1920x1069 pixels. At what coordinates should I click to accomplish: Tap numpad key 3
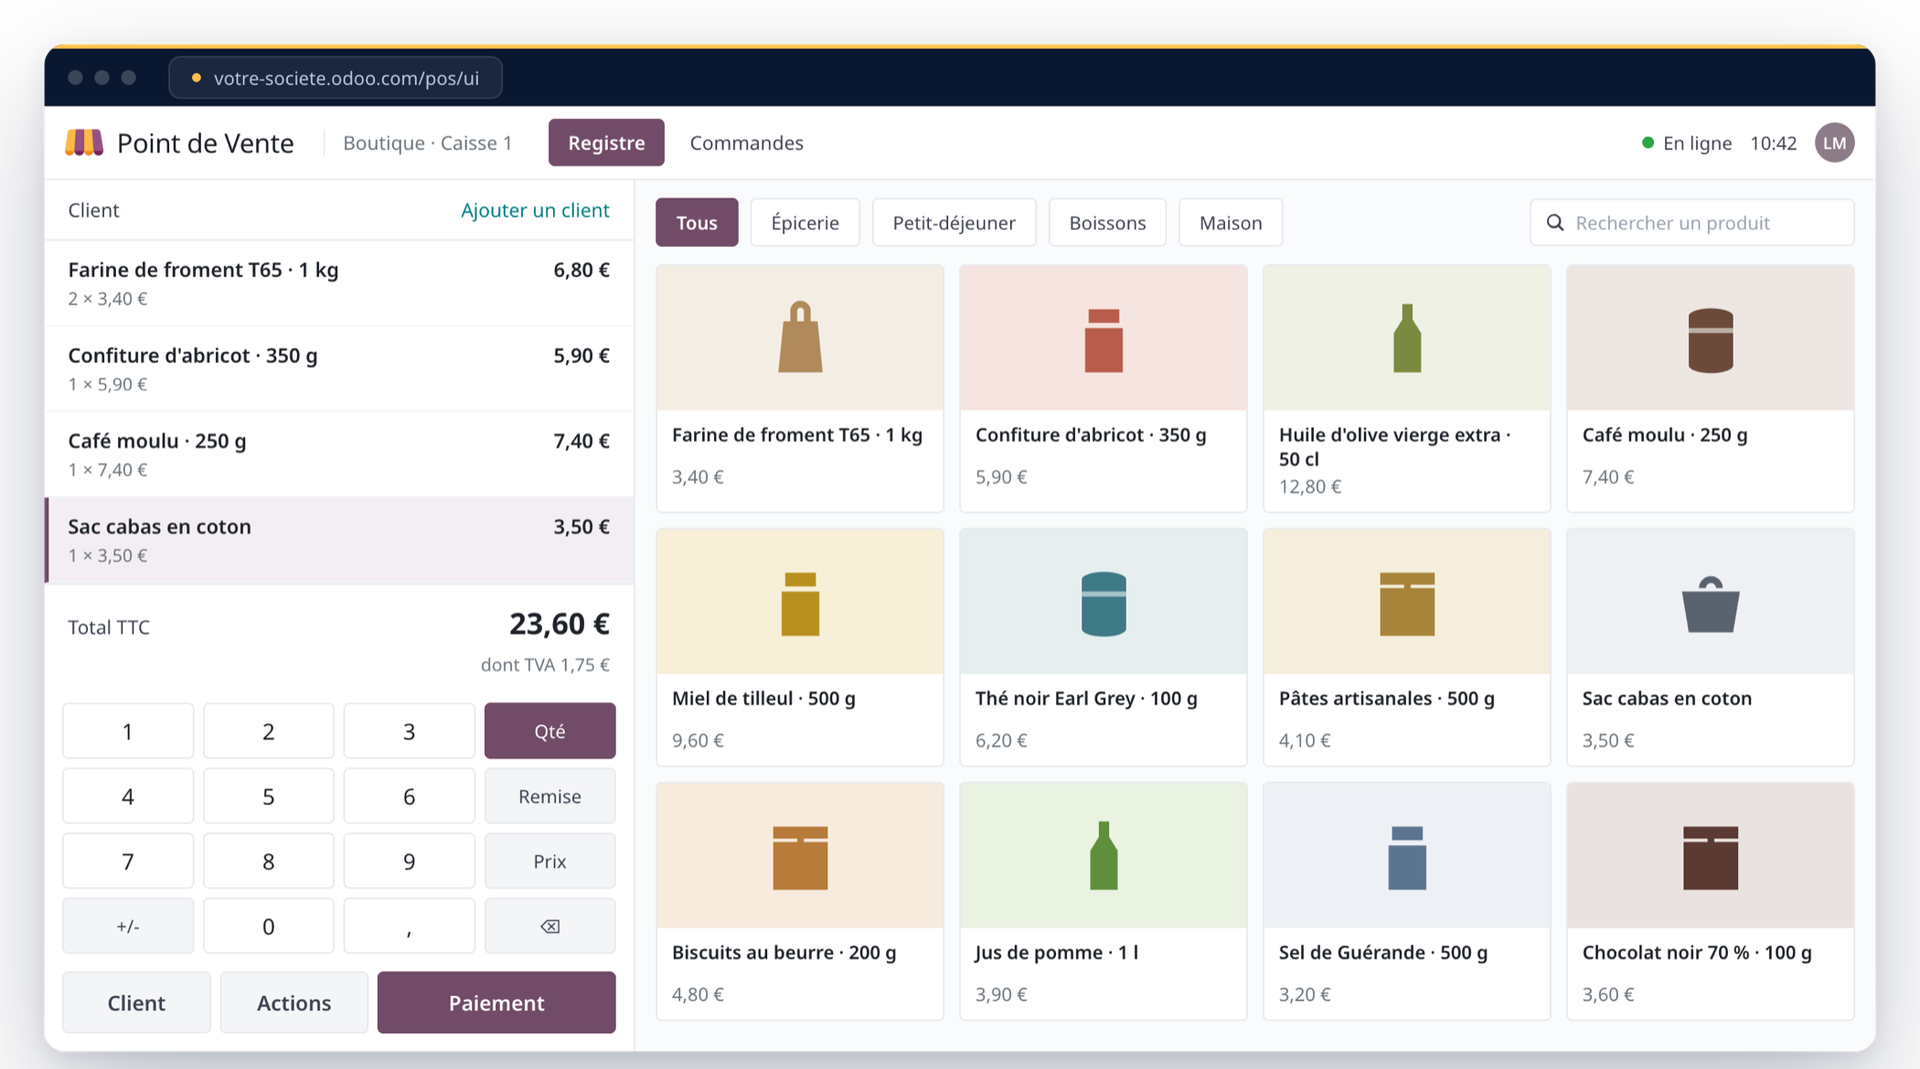pos(409,731)
